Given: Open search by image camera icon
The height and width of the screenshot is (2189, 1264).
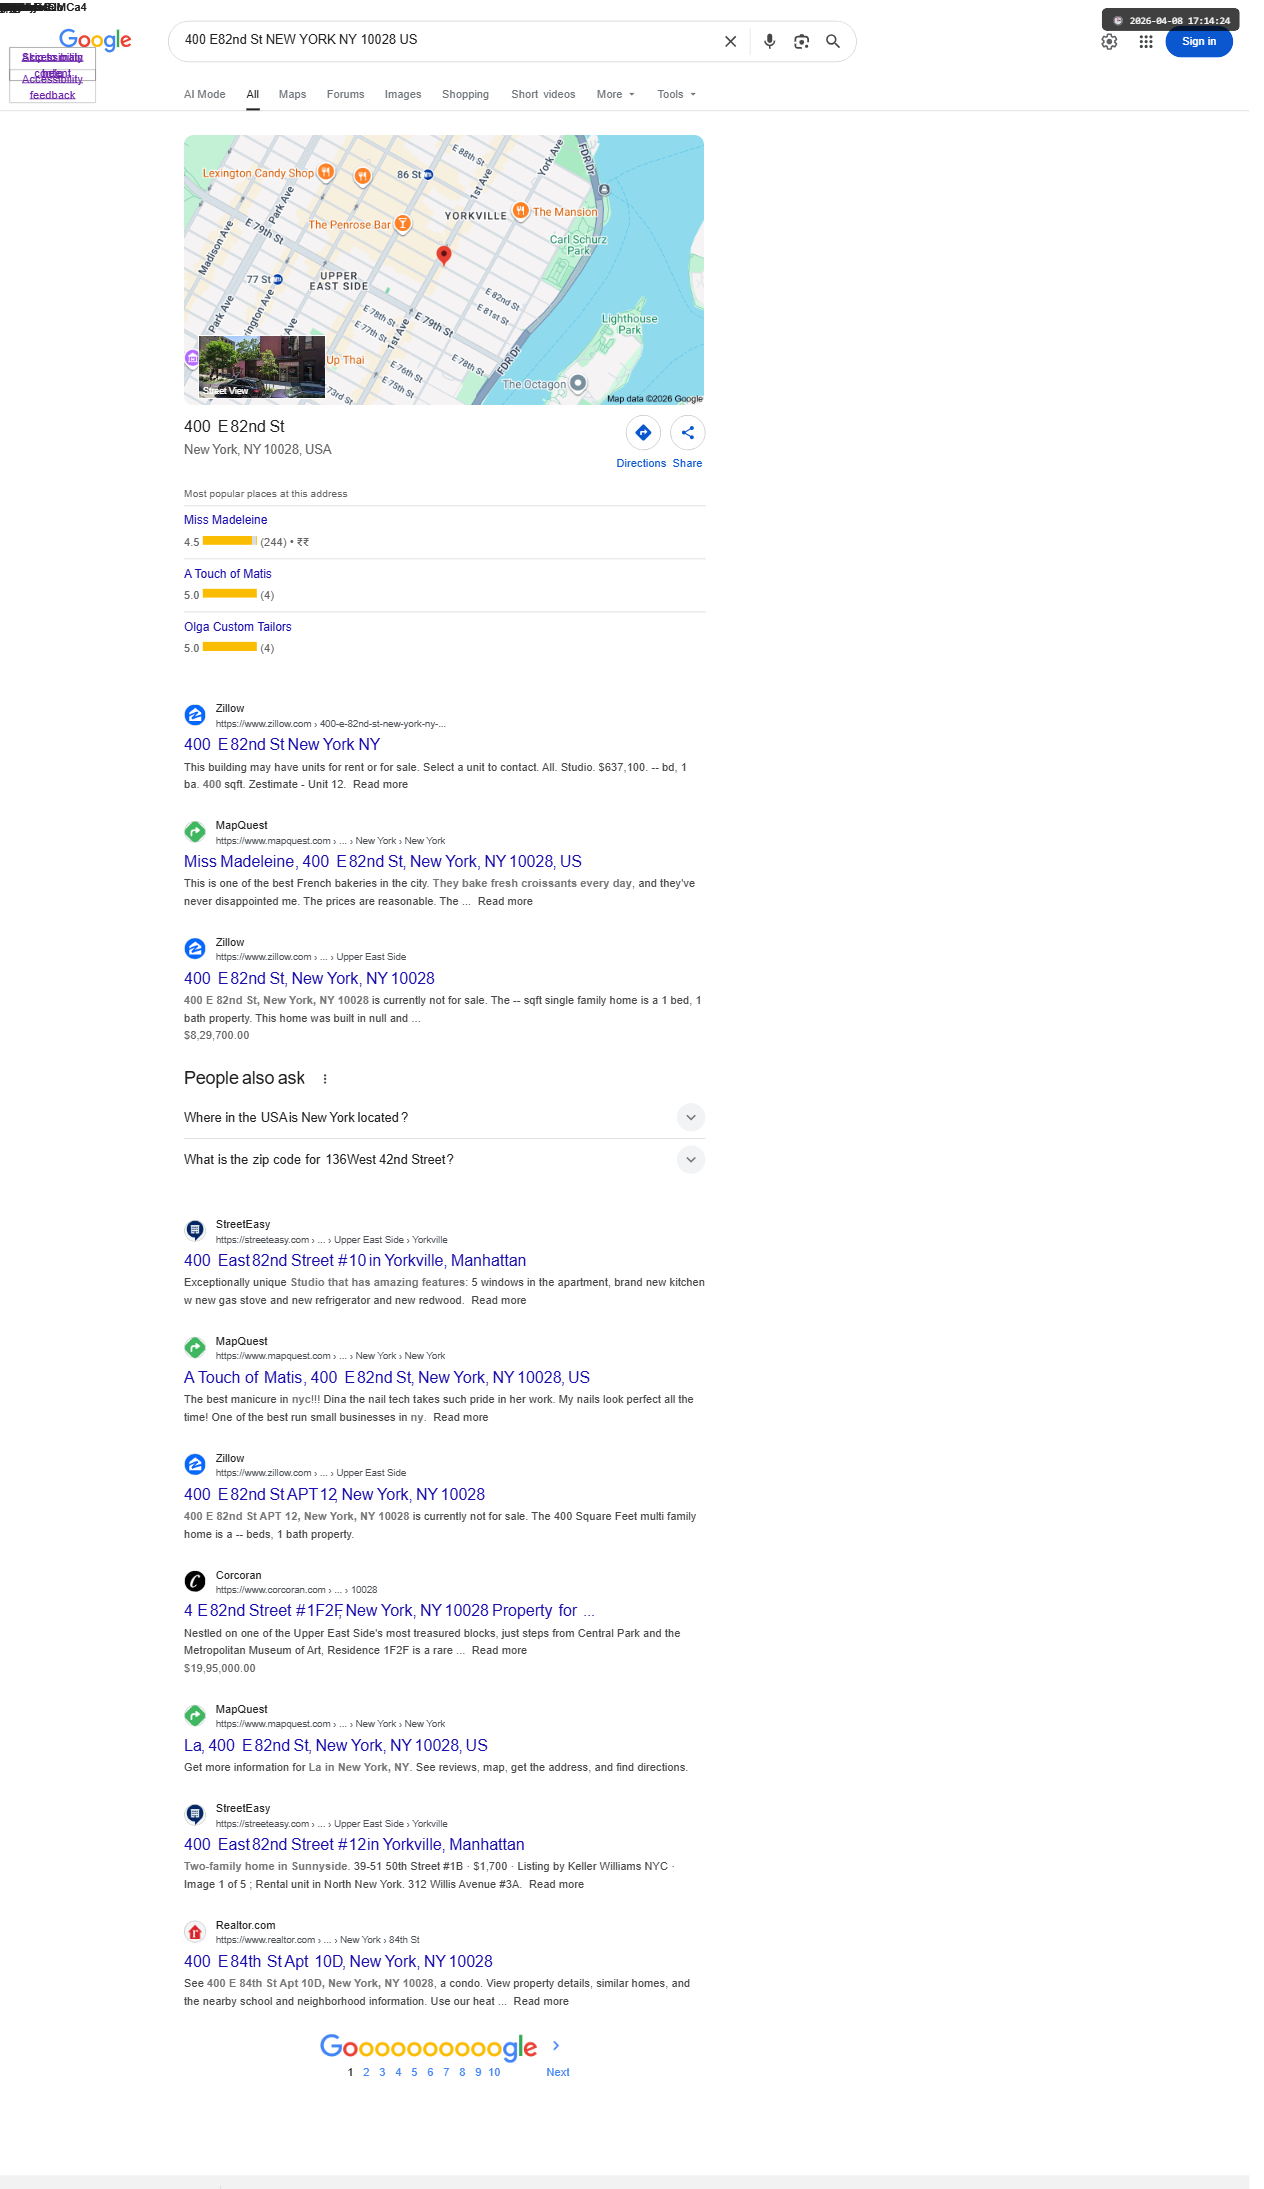Looking at the screenshot, I should (x=801, y=42).
